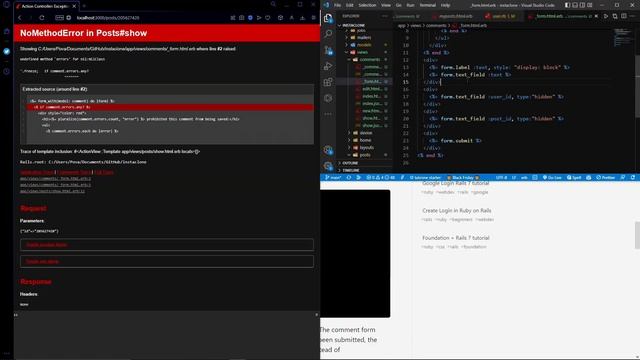Go back in the browser

coord(20,18)
